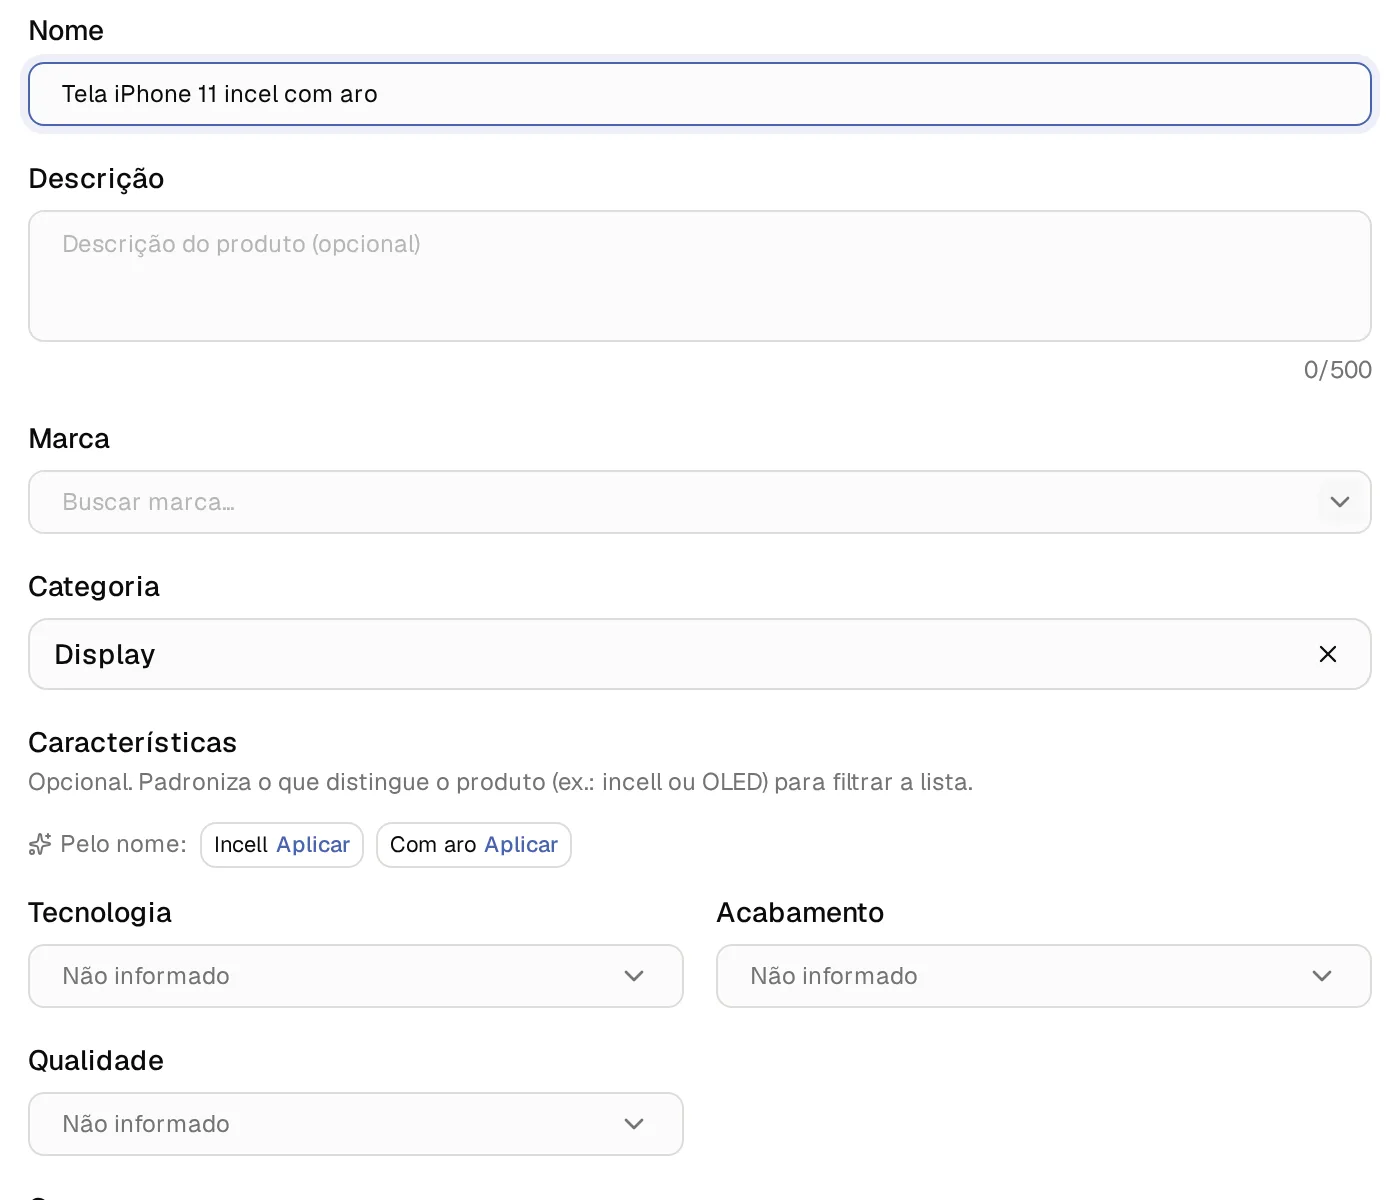Click the Características section heading
The image size is (1400, 1200).
[133, 742]
